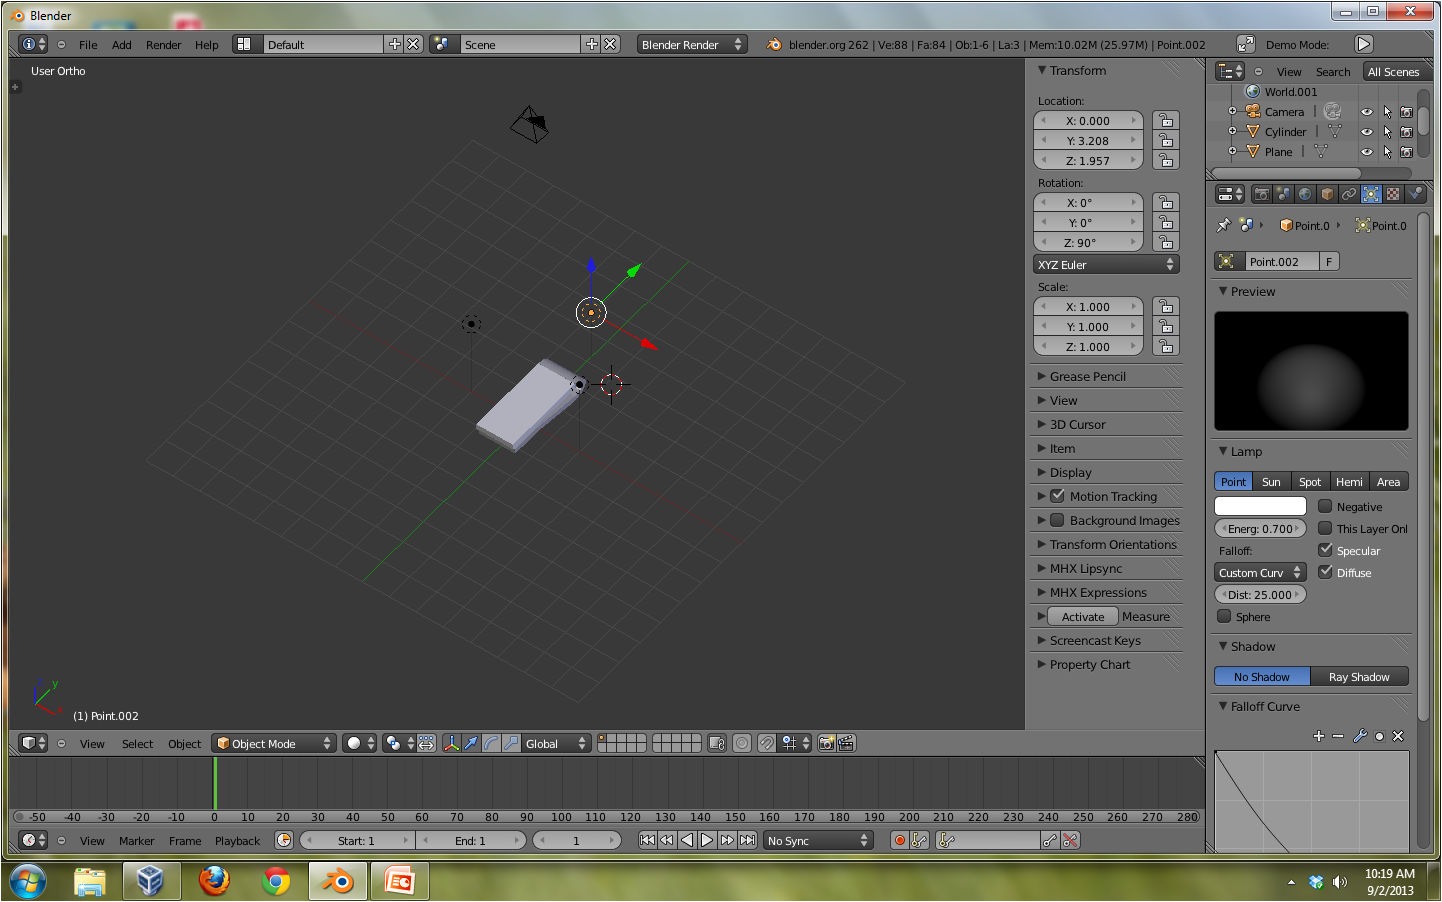Toggle the 3D manipulator axis icon
Image resolution: width=1442 pixels, height=902 pixels.
click(x=452, y=743)
